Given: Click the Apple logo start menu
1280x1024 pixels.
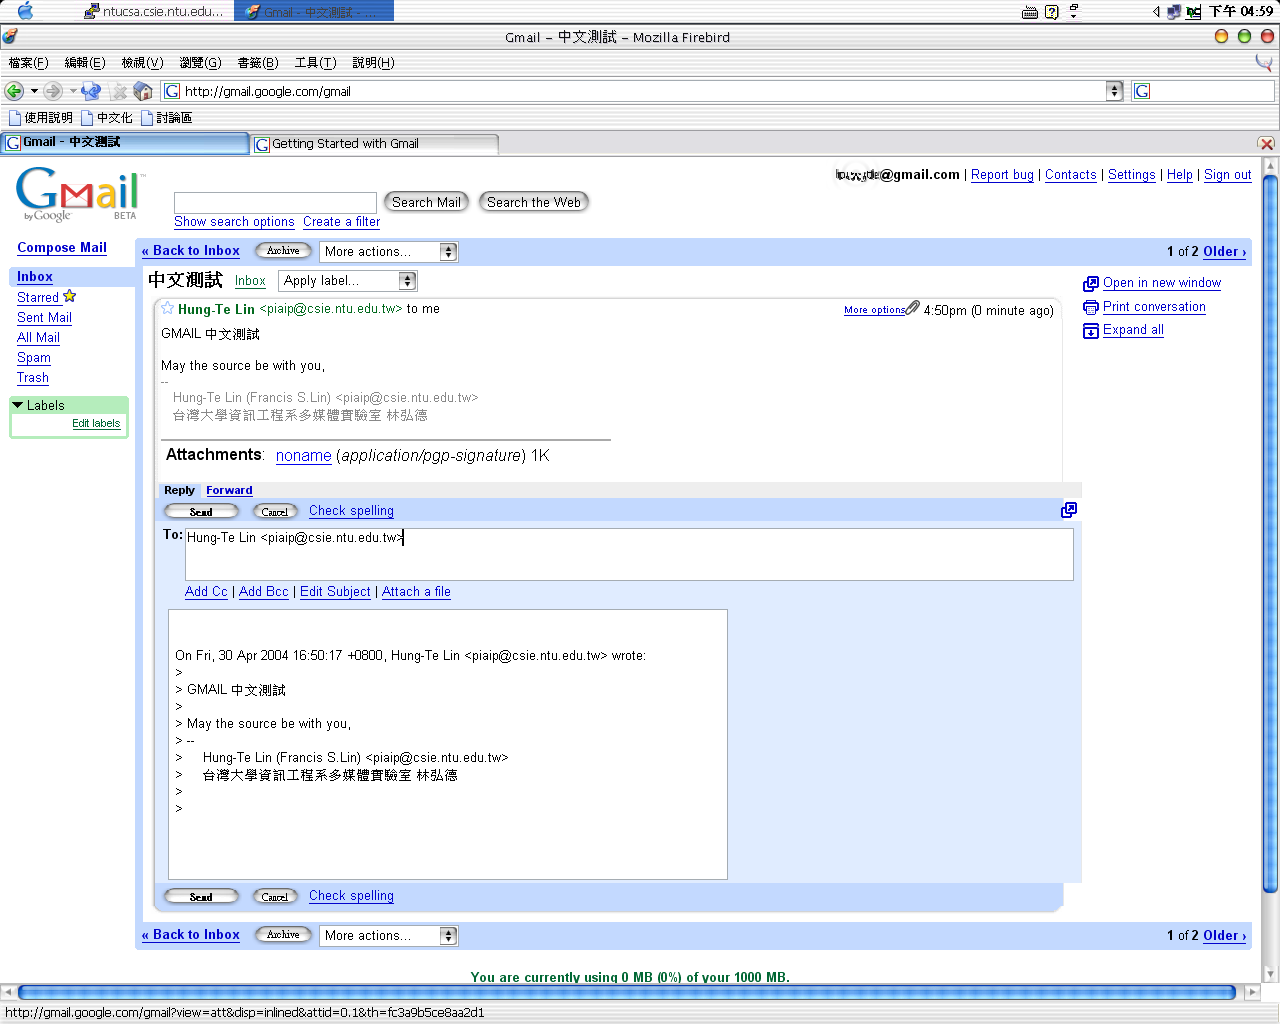Looking at the screenshot, I should (x=26, y=11).
